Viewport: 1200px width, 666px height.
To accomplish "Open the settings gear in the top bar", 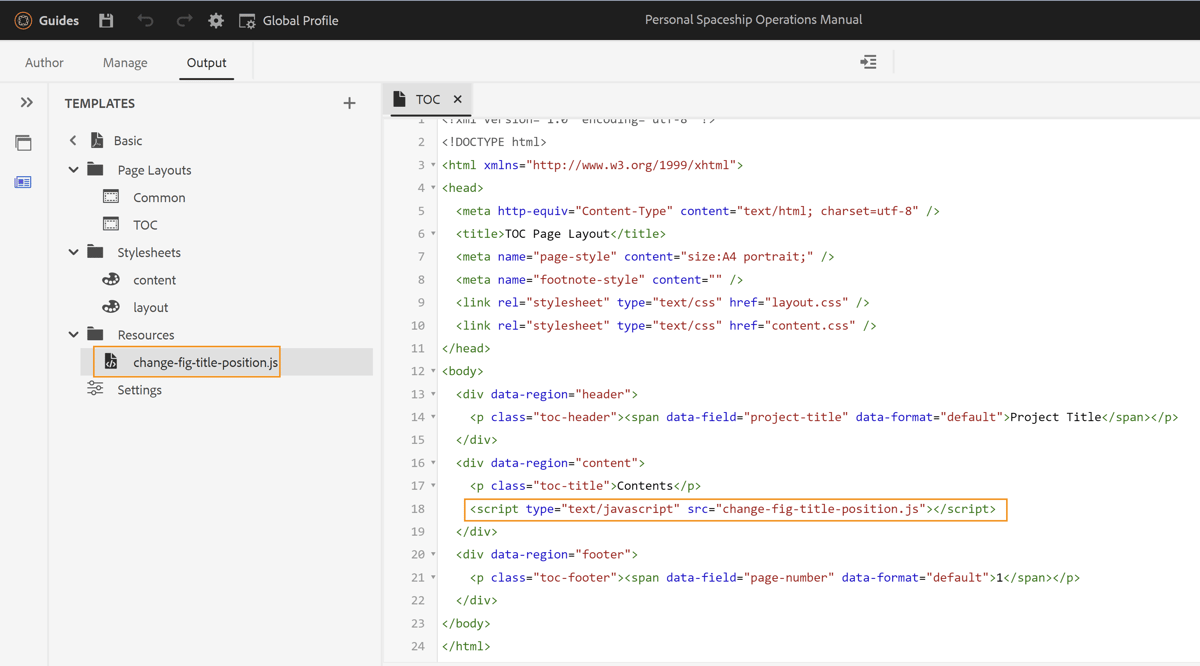I will point(216,20).
